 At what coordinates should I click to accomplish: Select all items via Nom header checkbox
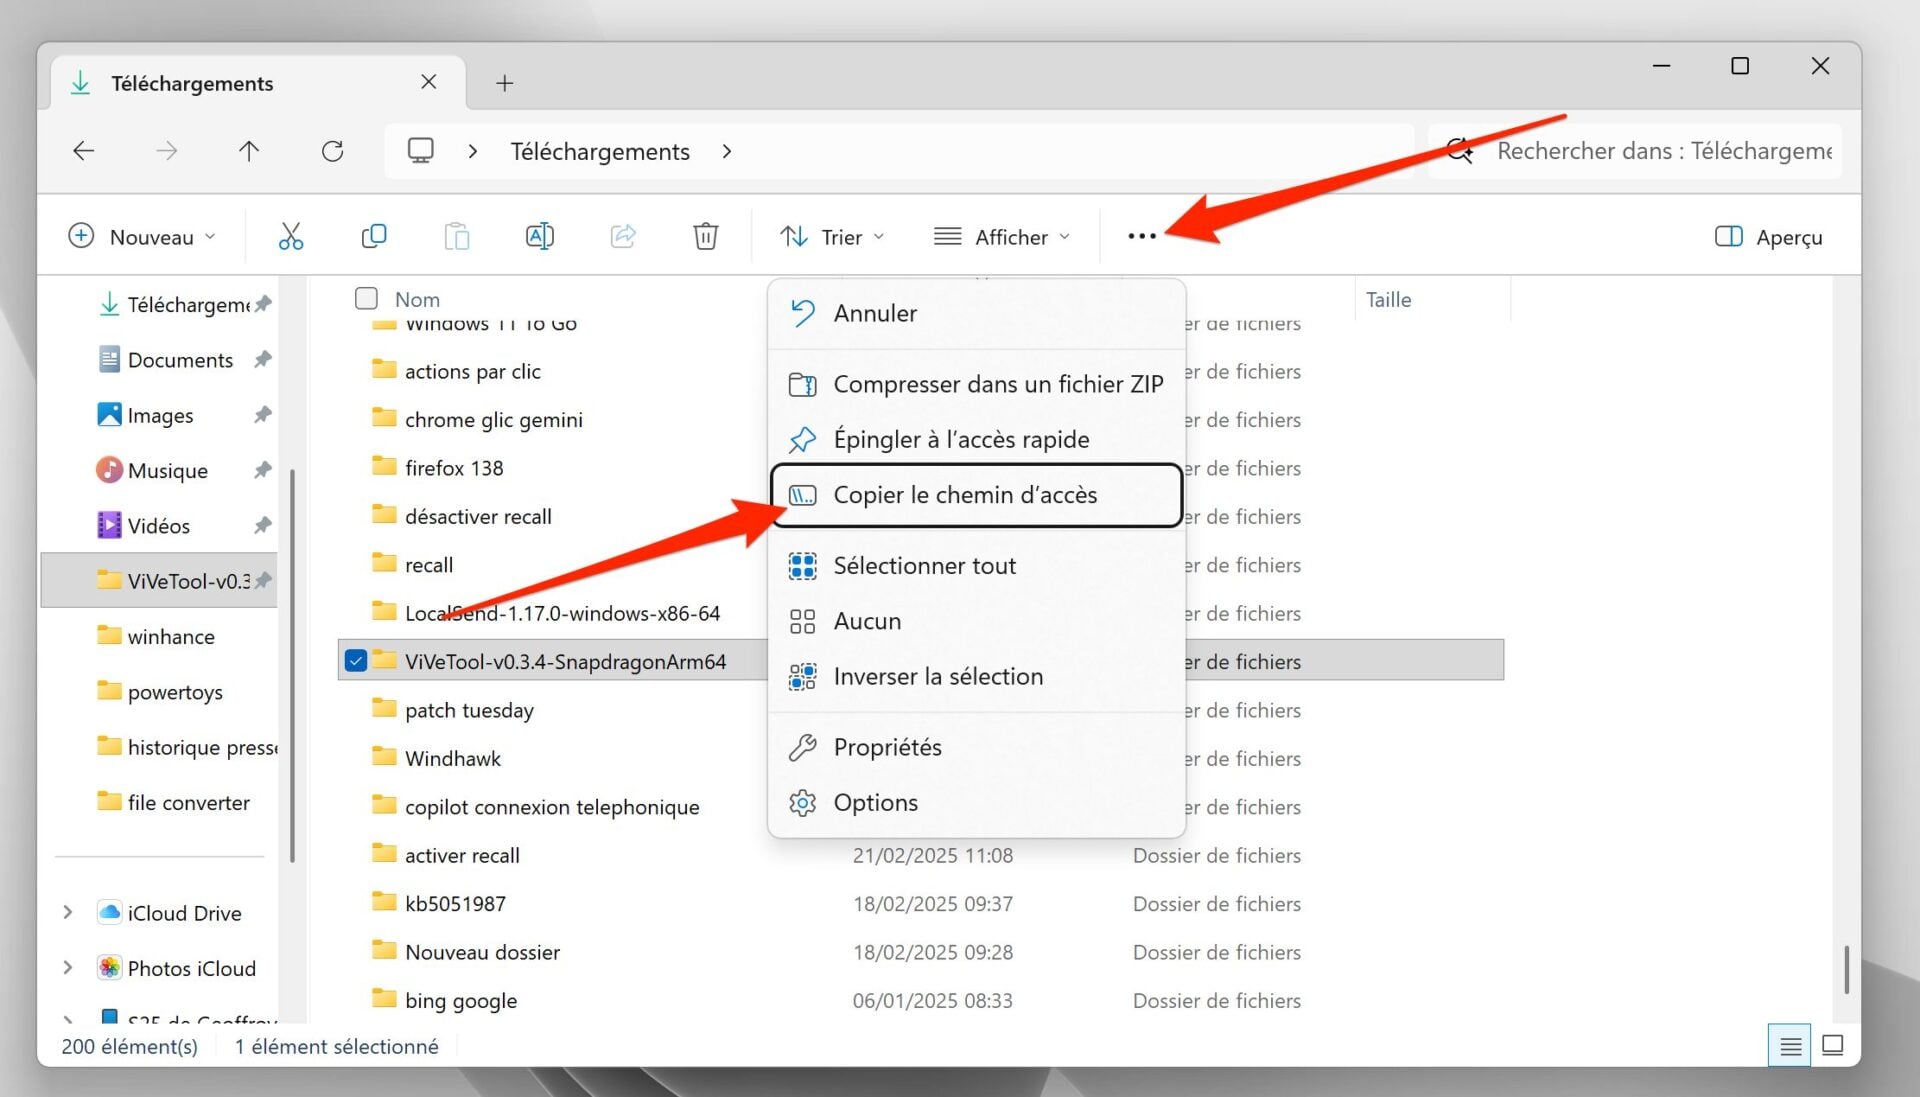coord(366,297)
